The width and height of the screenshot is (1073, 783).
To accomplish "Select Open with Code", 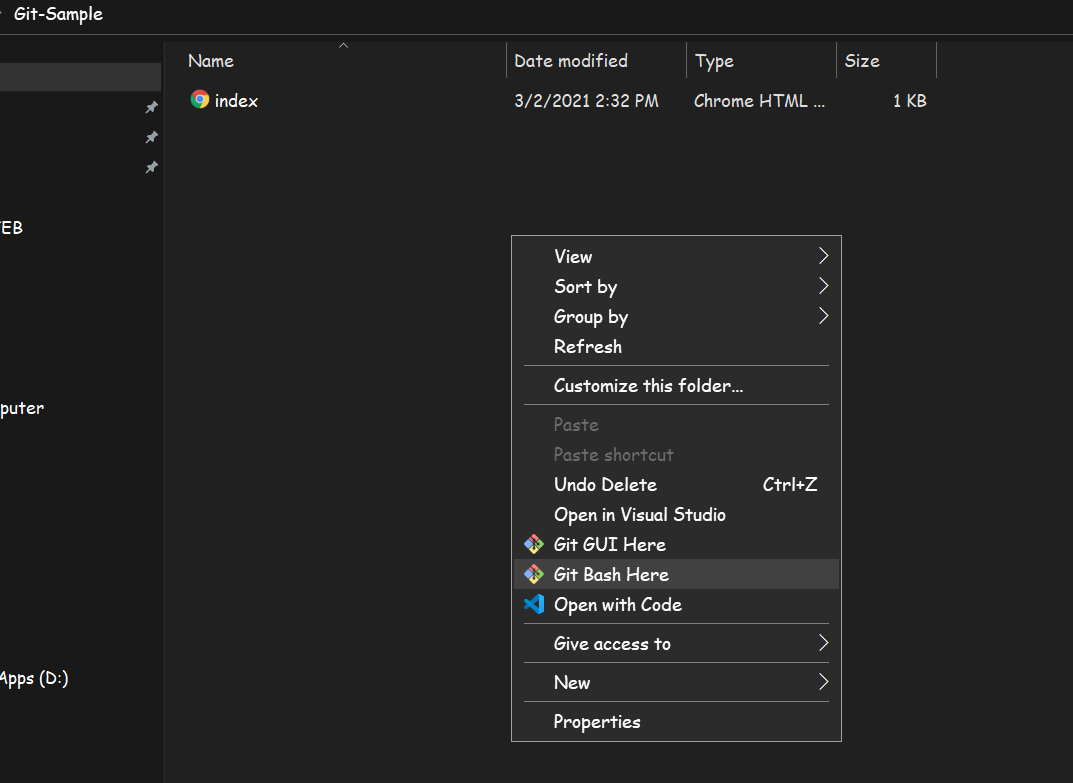I will pyautogui.click(x=676, y=604).
